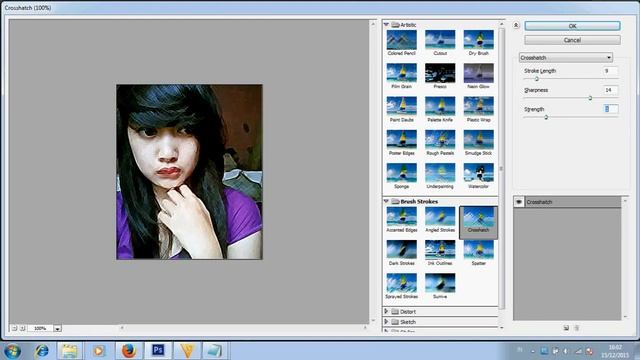Switch to Photoshop on the taskbar

pyautogui.click(x=158, y=351)
